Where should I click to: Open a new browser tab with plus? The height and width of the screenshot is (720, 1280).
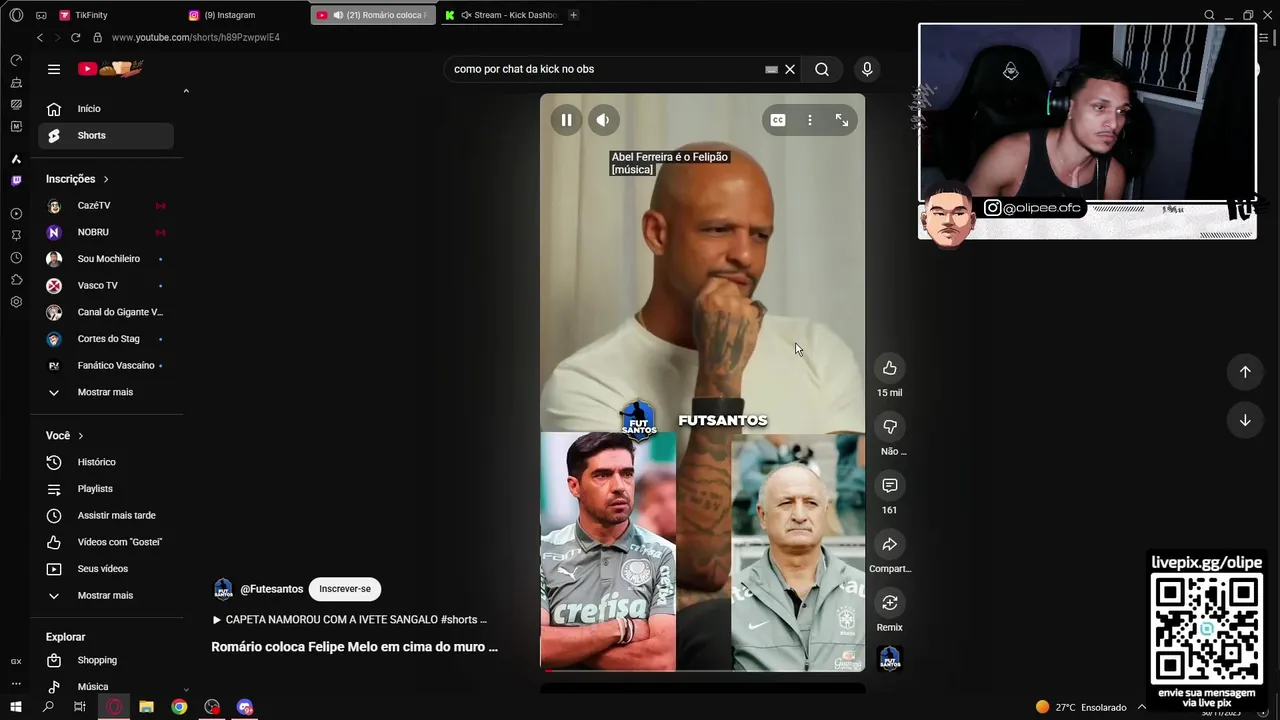coord(573,15)
